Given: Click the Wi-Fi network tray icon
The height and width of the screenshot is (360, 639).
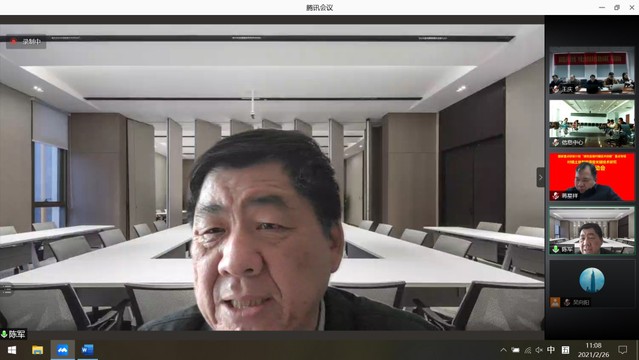Looking at the screenshot, I should 528,350.
